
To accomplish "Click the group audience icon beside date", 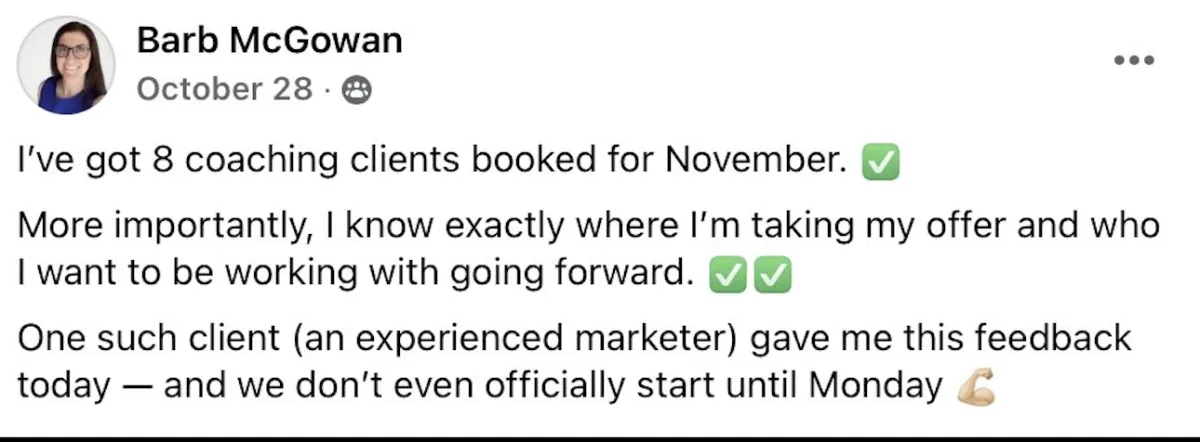I will click(356, 91).
